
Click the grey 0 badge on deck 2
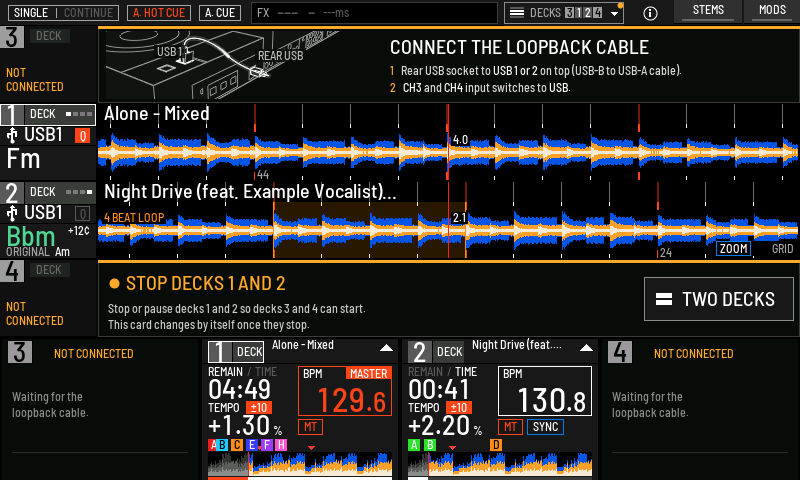click(83, 213)
